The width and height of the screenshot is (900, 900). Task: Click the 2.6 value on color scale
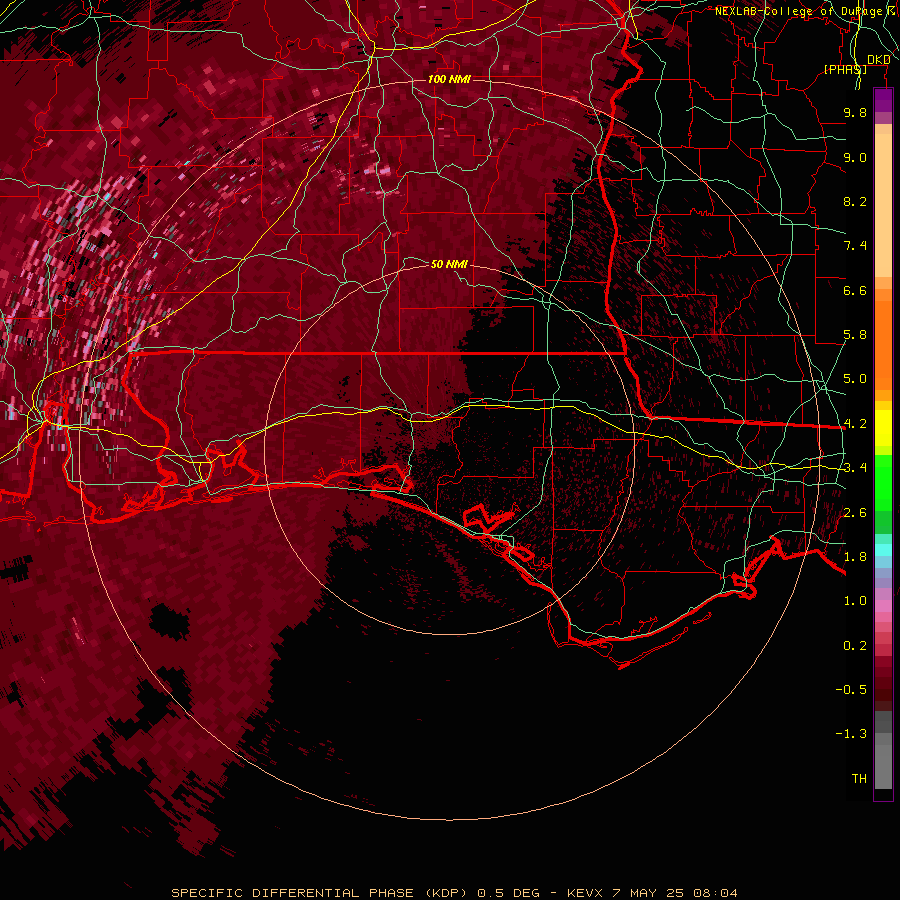pyautogui.click(x=855, y=513)
